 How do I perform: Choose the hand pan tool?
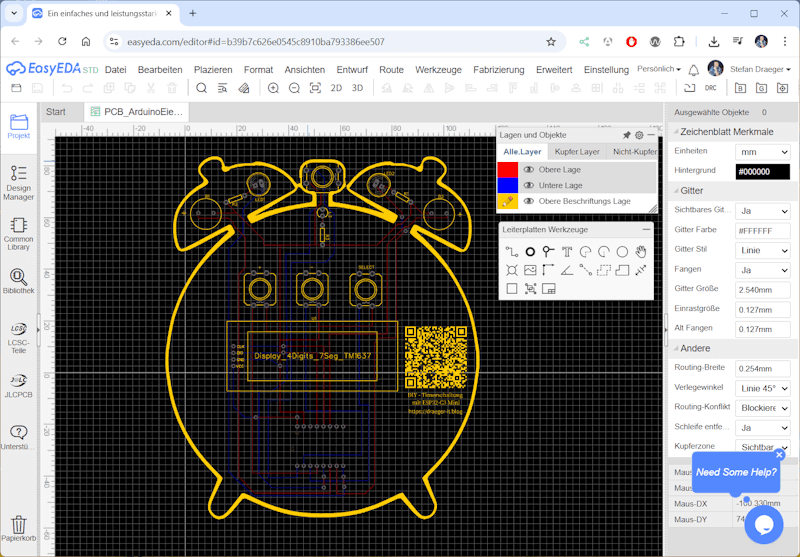tap(641, 252)
